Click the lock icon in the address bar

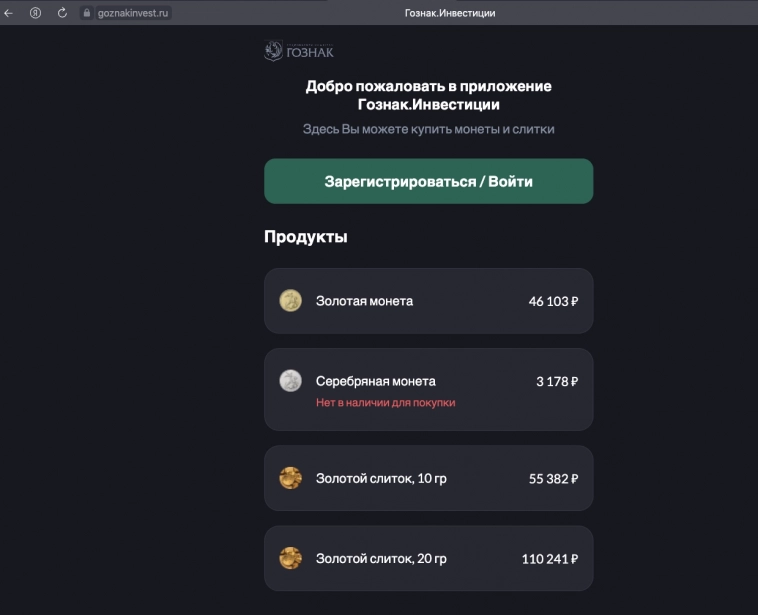tap(86, 13)
